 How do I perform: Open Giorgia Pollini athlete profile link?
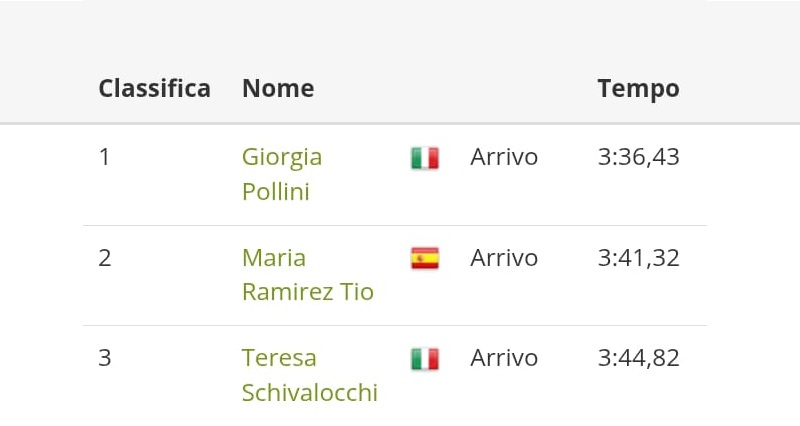[x=281, y=157]
